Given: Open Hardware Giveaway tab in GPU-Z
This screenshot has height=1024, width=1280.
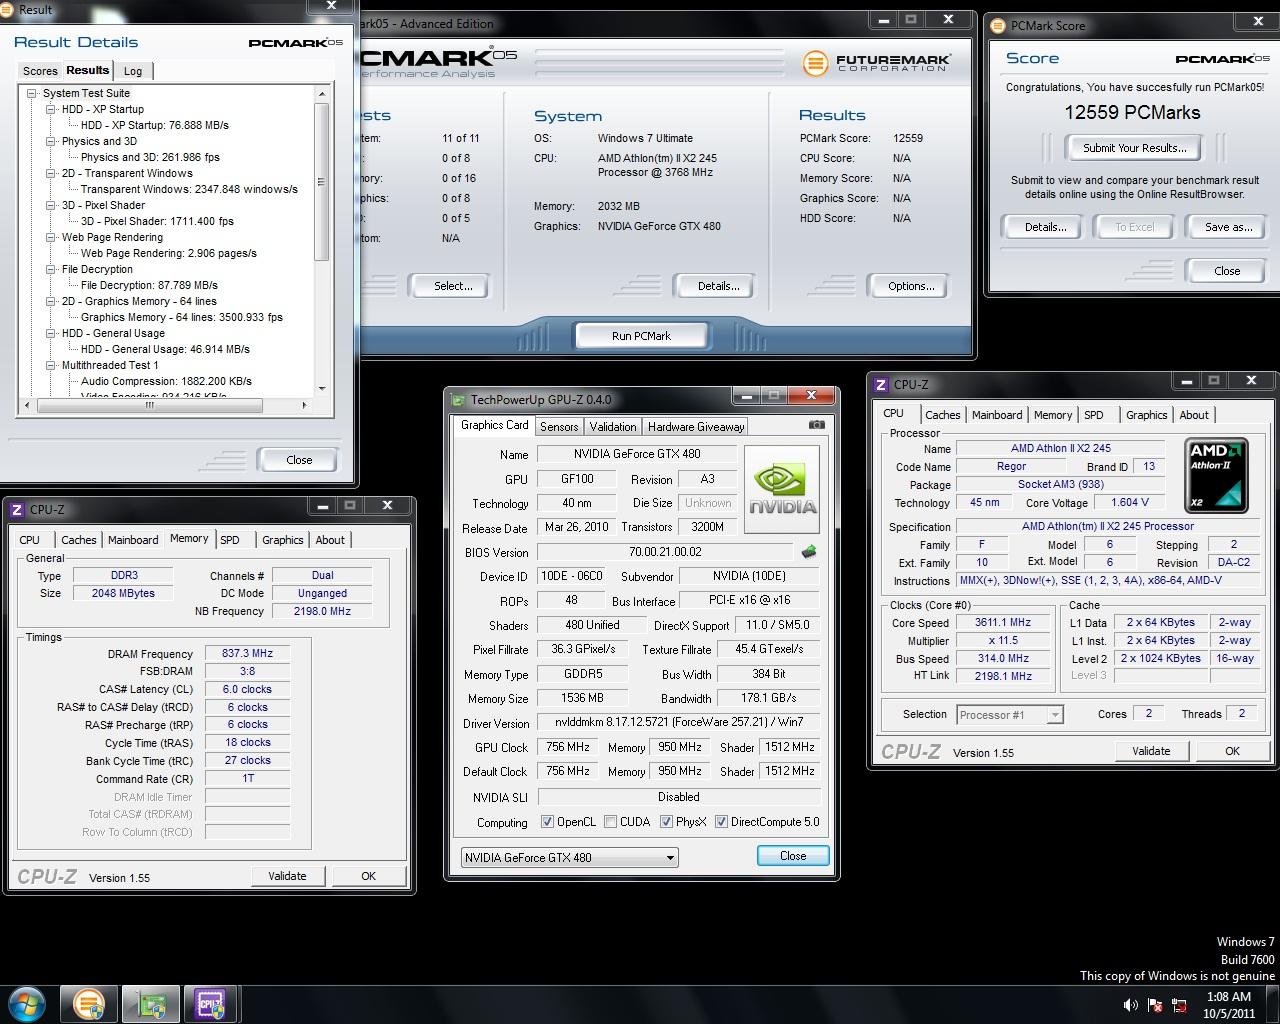Looking at the screenshot, I should tap(696, 427).
